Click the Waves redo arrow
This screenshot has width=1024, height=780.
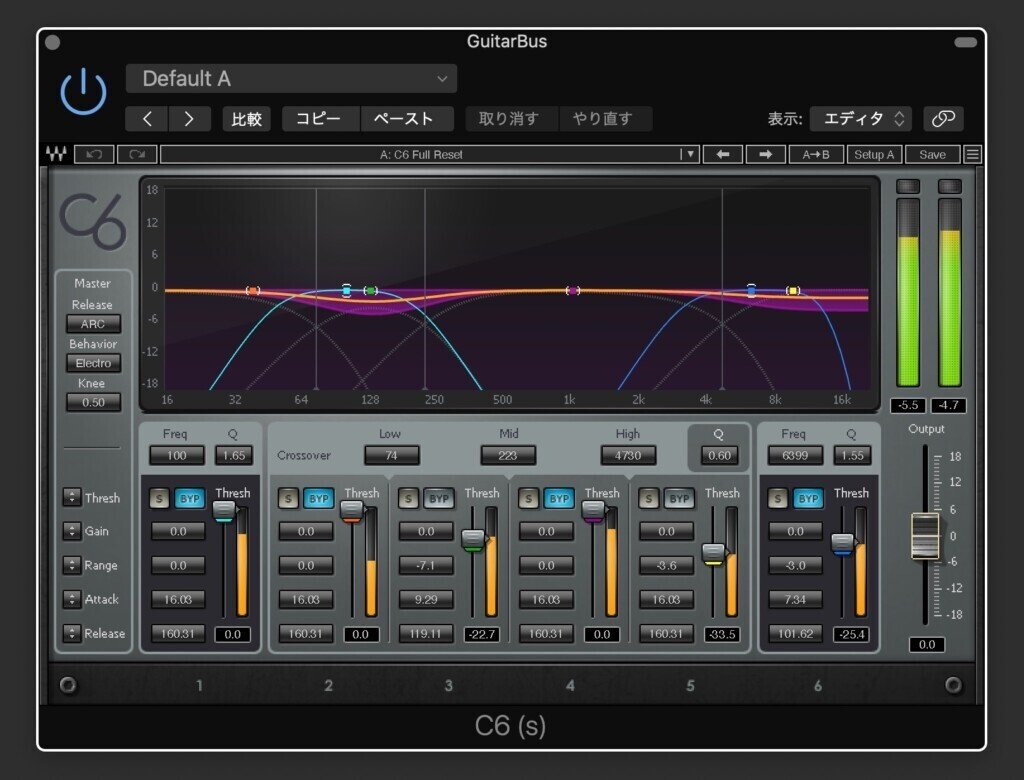[137, 154]
